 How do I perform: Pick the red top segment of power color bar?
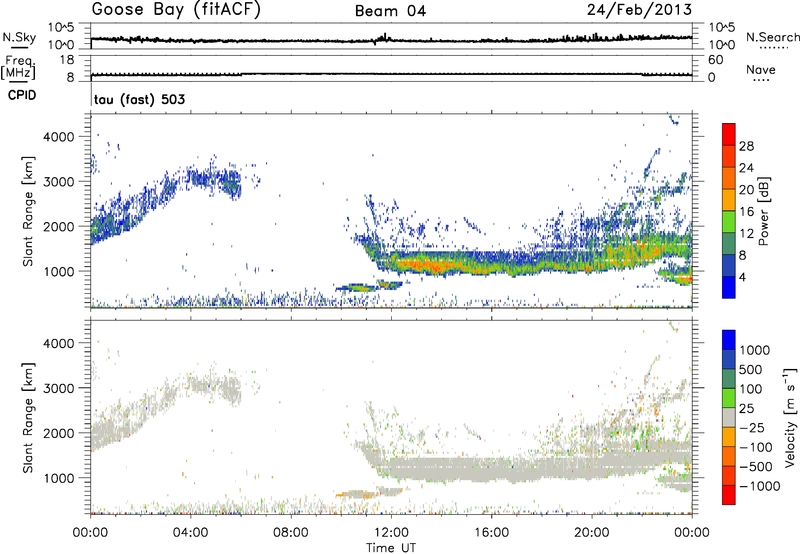click(x=729, y=135)
